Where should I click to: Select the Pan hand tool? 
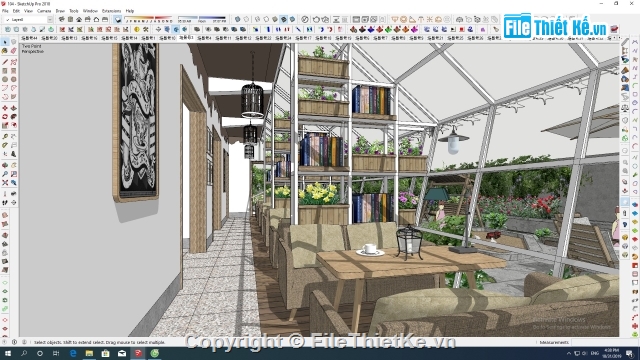pos(13,165)
